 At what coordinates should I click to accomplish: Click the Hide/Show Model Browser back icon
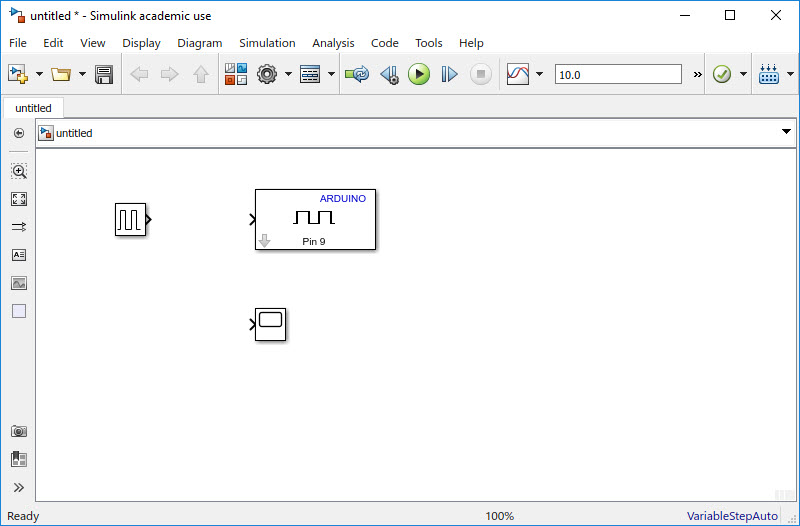coord(19,133)
